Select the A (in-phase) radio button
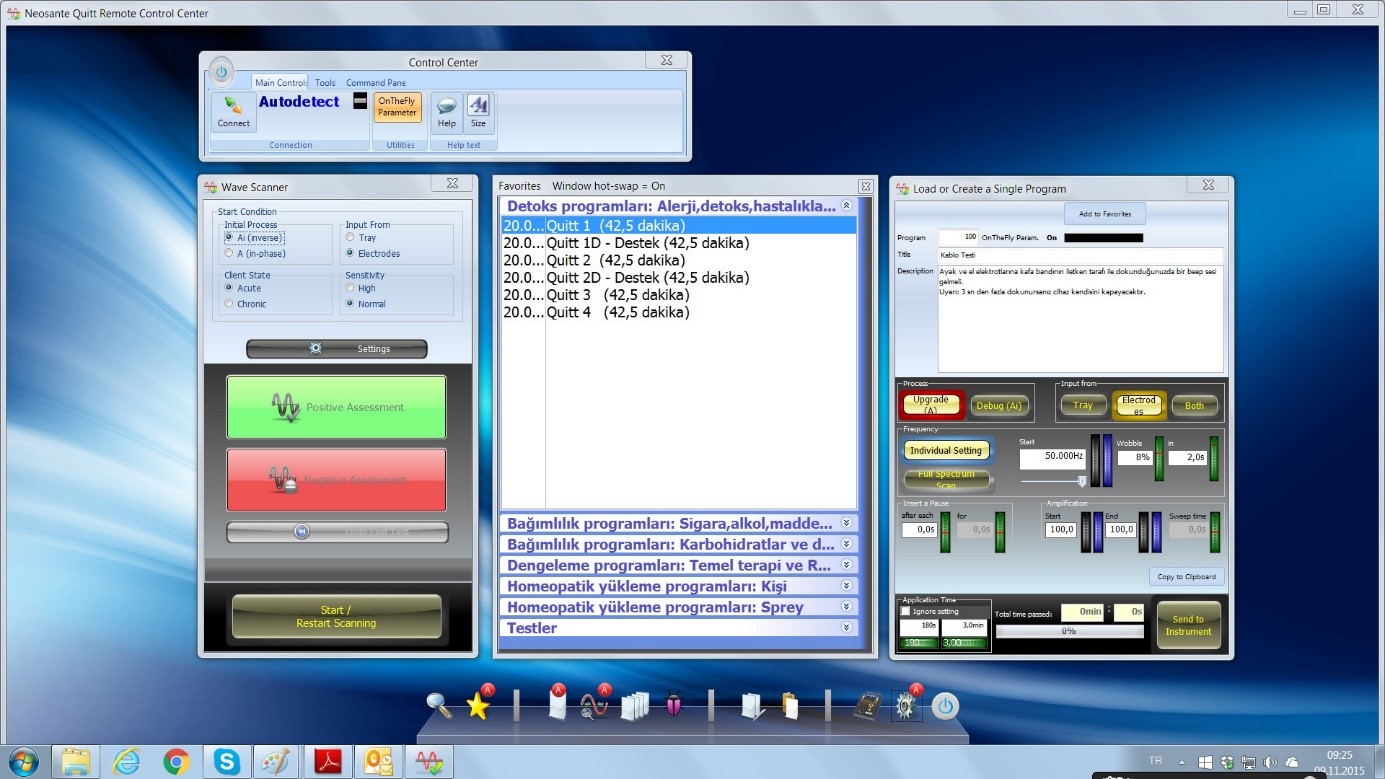 pyautogui.click(x=229, y=254)
